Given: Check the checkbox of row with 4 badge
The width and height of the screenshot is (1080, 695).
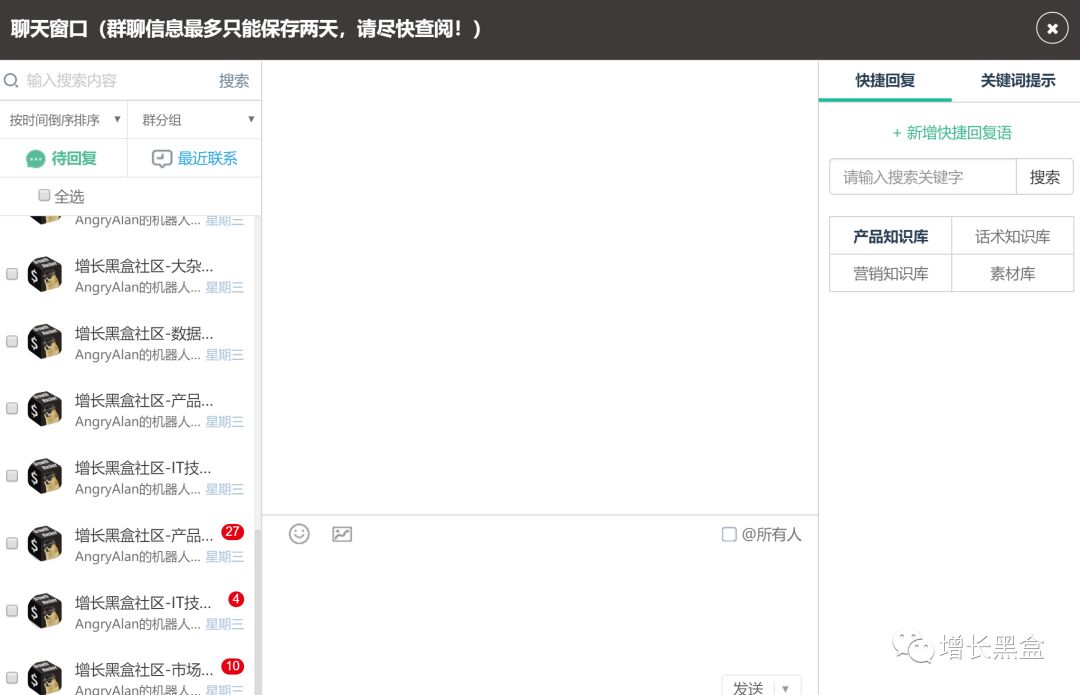Looking at the screenshot, I should pos(12,611).
